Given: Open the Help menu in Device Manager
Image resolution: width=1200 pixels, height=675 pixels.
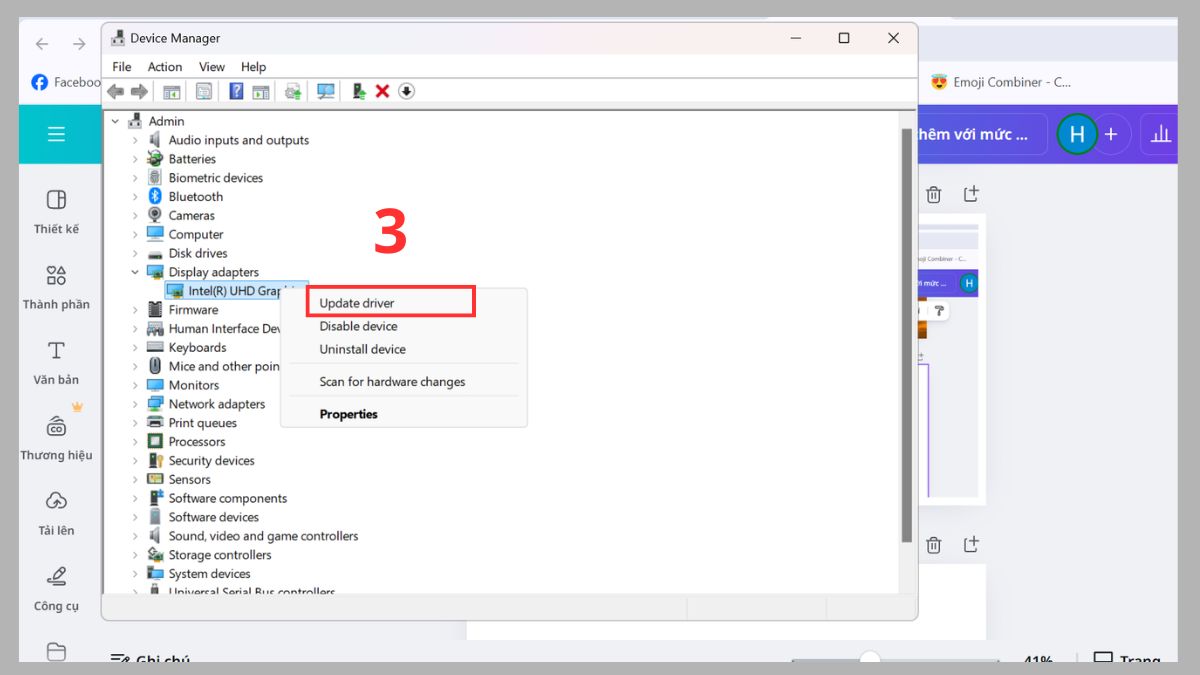Looking at the screenshot, I should pos(253,67).
